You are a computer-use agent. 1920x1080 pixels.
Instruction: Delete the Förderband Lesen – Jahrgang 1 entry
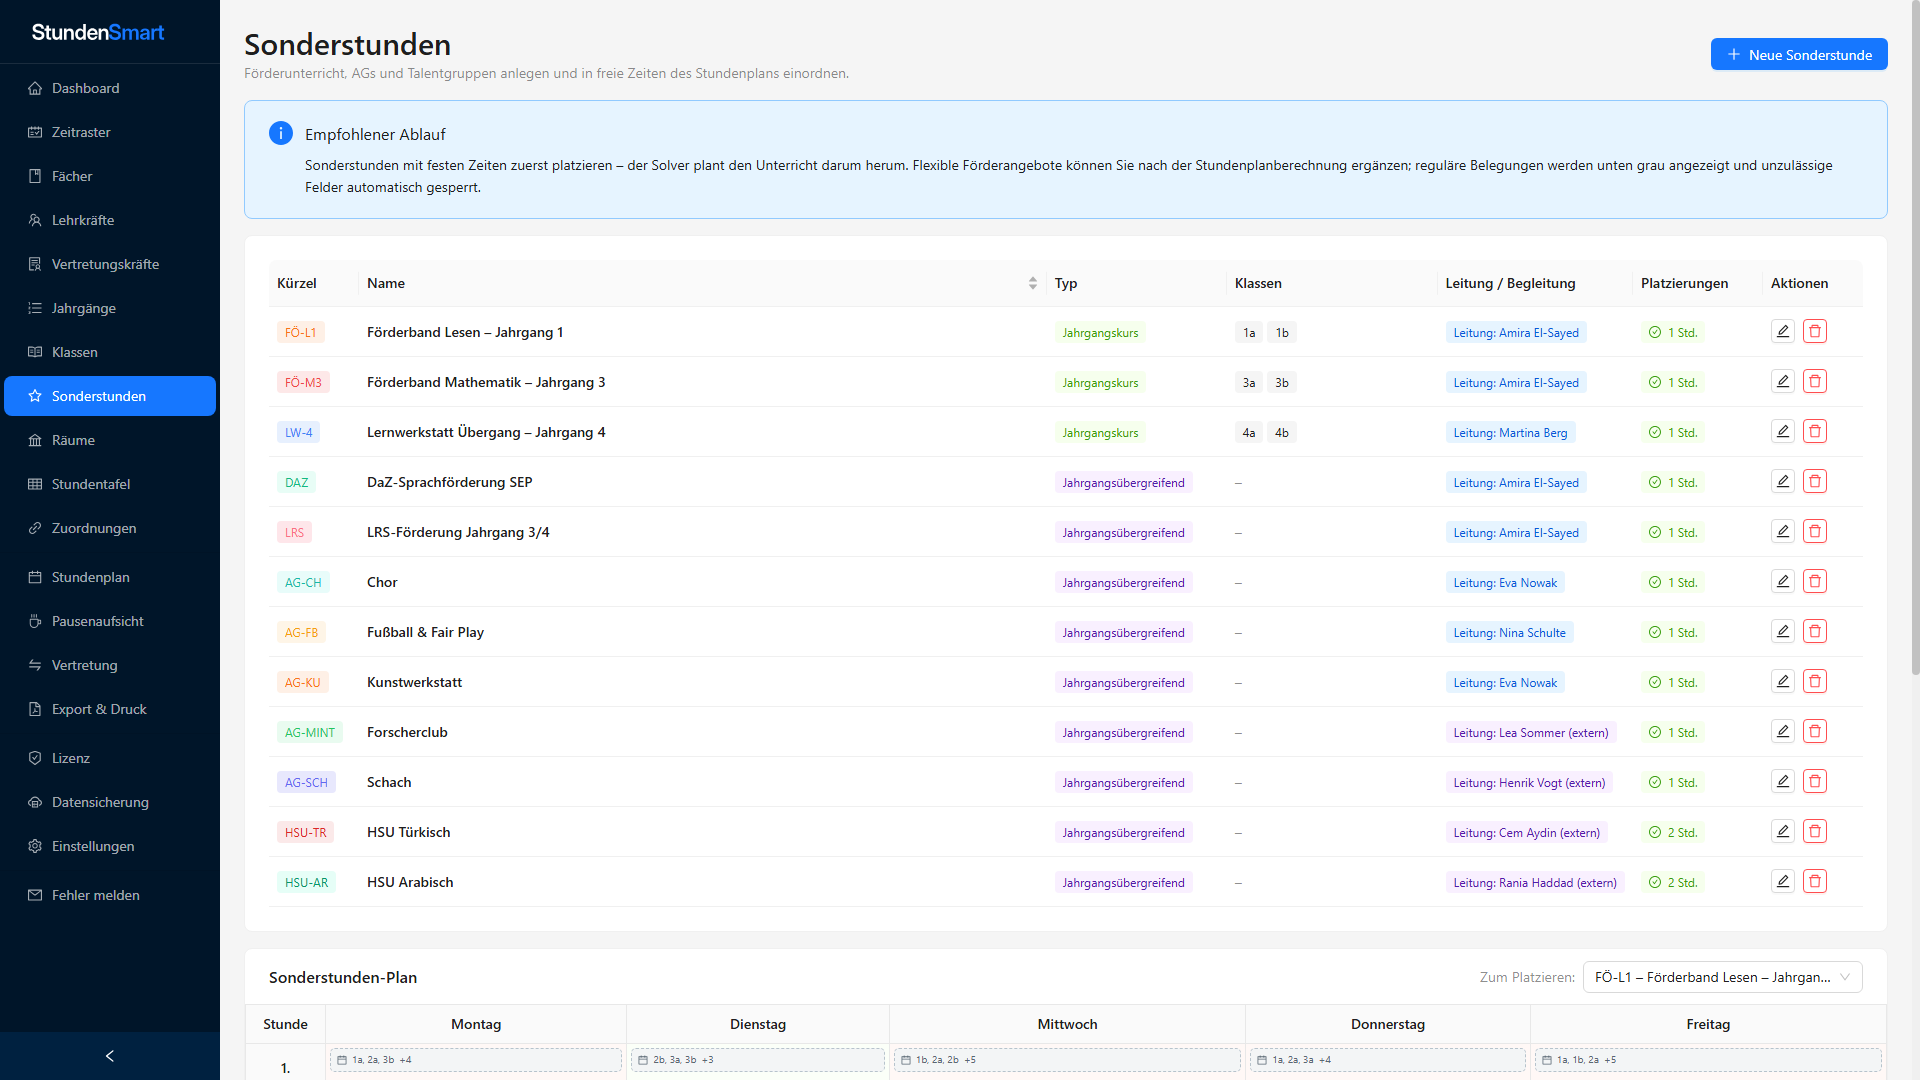click(x=1815, y=331)
